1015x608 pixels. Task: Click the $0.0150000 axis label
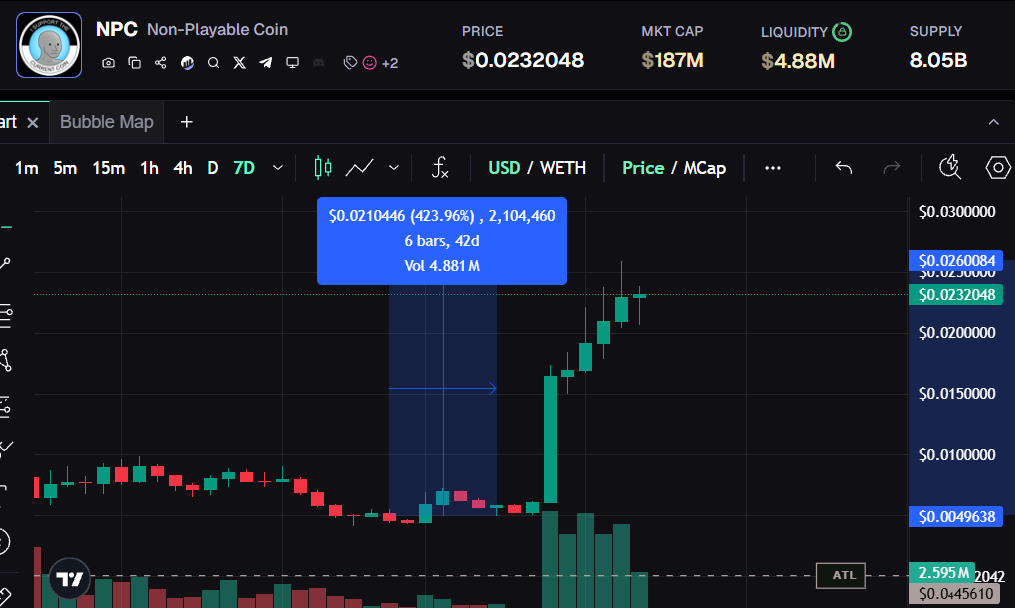(x=957, y=394)
